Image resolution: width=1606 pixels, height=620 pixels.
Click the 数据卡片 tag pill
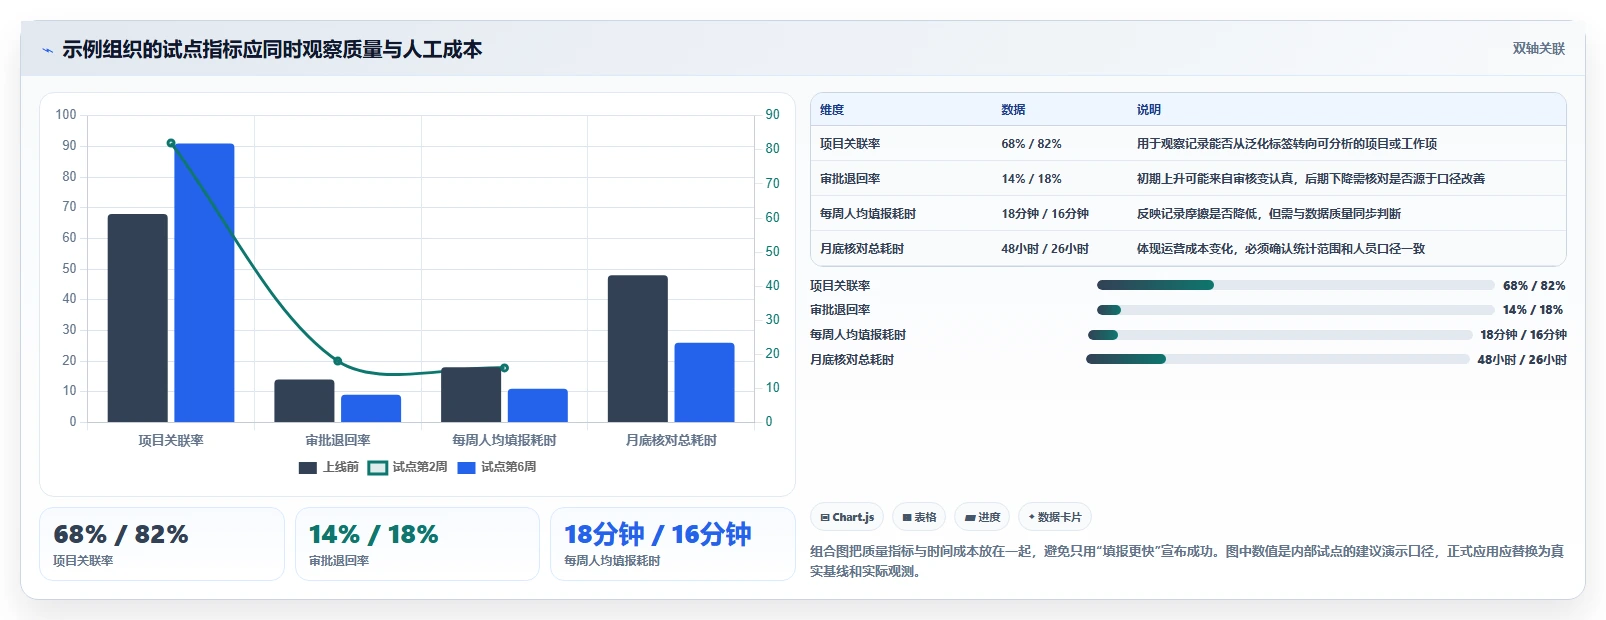point(1055,517)
